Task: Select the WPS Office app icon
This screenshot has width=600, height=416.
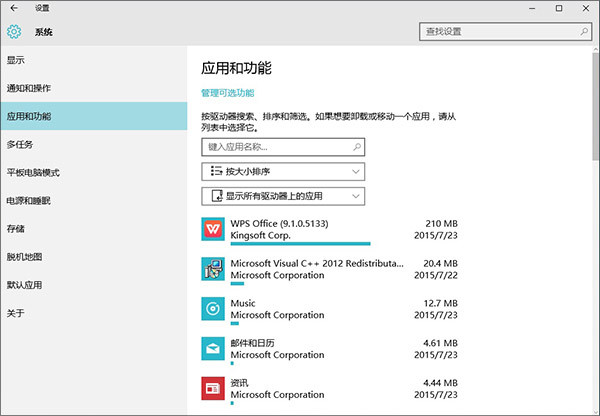Action: [x=213, y=229]
